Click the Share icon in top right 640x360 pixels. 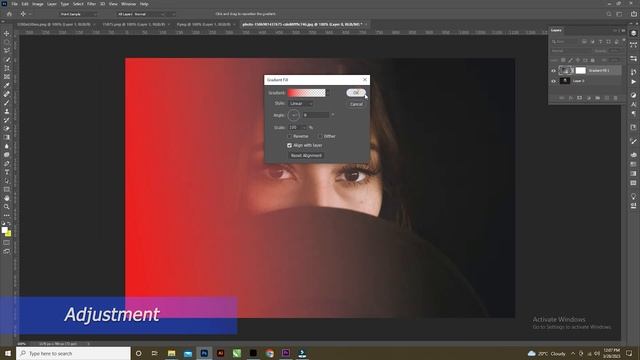pyautogui.click(x=633, y=14)
